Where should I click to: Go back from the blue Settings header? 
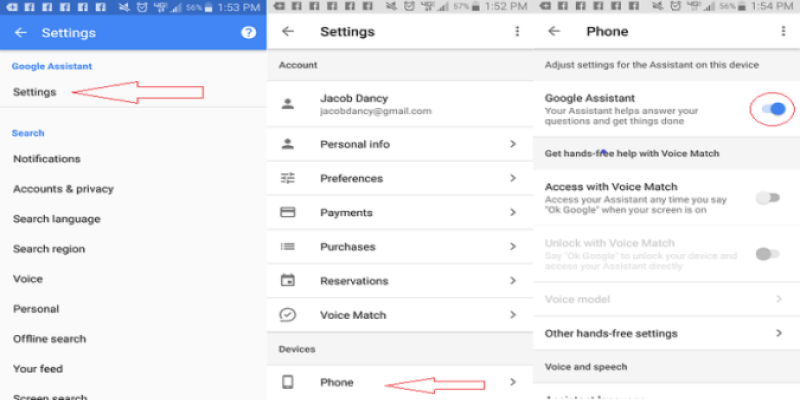(x=20, y=33)
